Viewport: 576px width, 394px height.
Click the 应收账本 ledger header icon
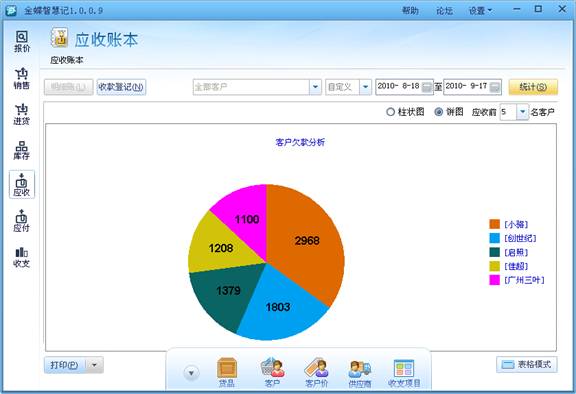pos(60,38)
